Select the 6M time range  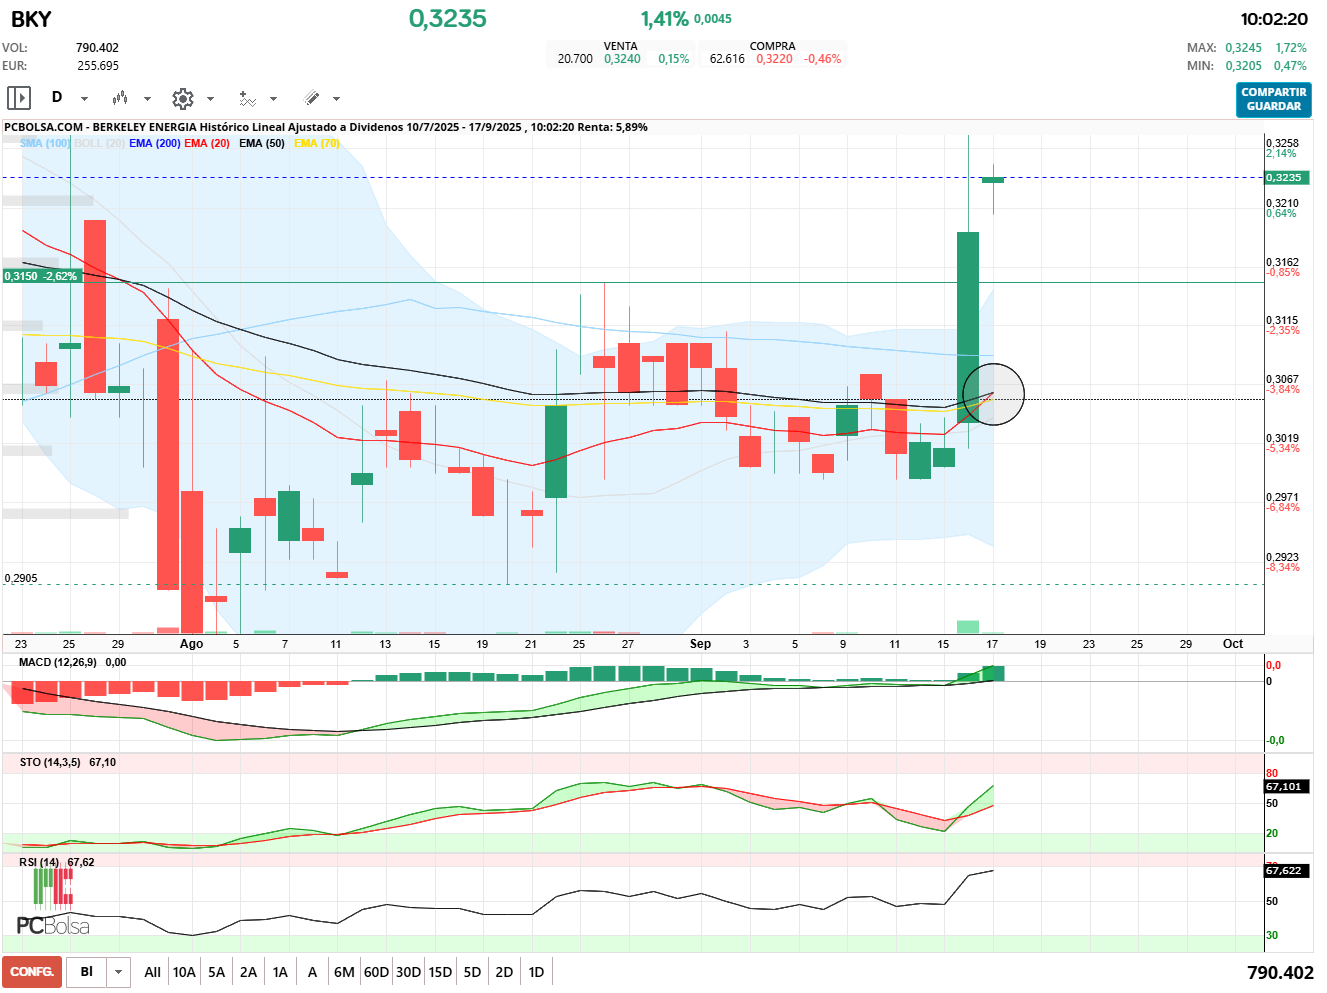click(344, 972)
